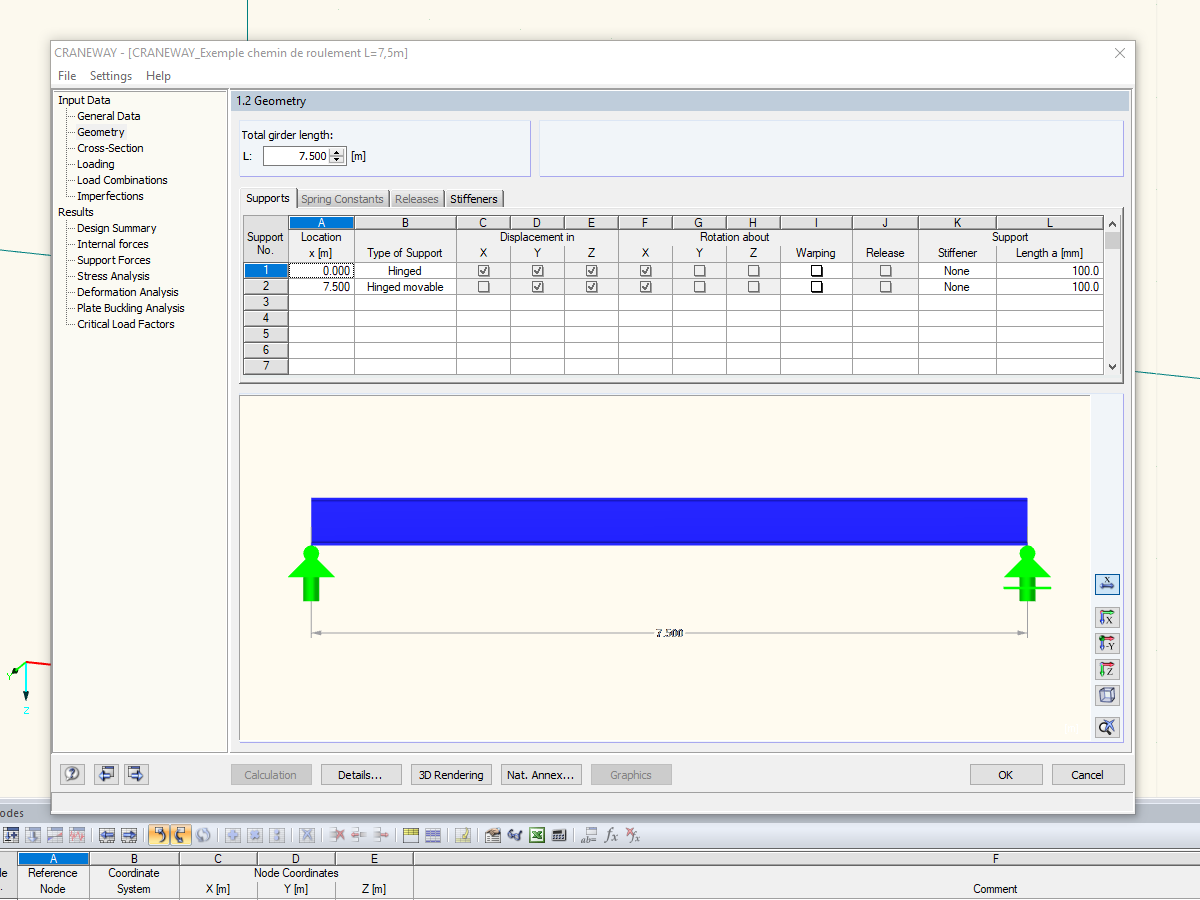Set view in X direction
Screen dimensions: 1200x900
tap(1107, 617)
